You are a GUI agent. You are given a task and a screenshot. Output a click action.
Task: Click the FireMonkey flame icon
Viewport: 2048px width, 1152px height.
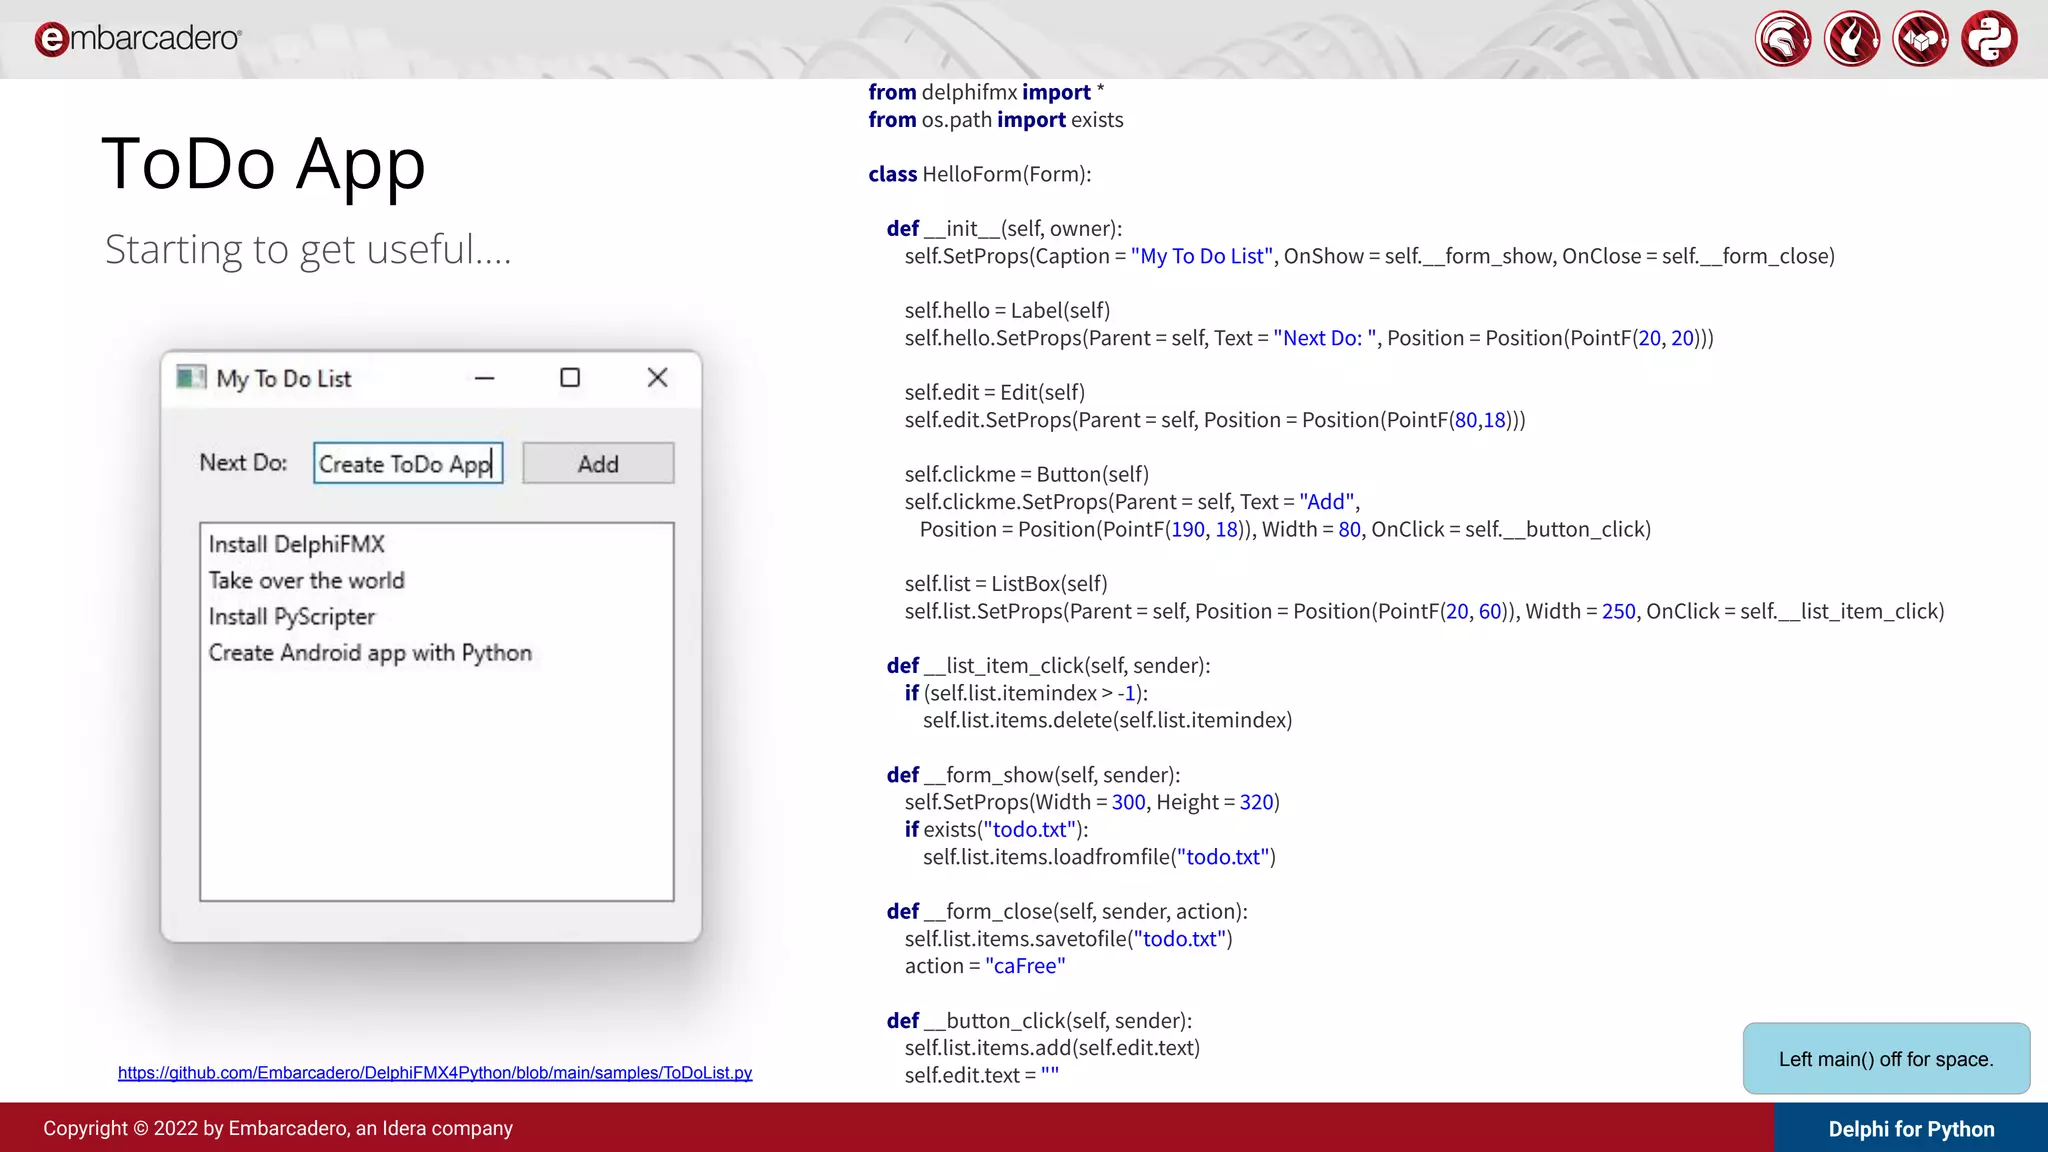[1852, 40]
